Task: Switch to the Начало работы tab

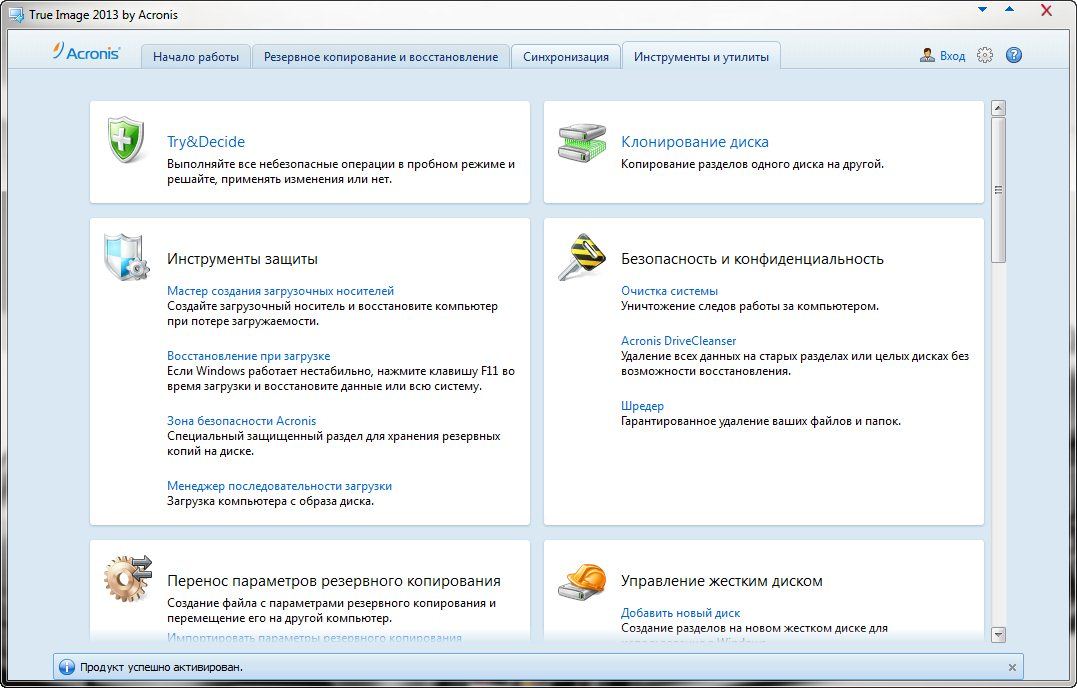Action: coord(196,57)
